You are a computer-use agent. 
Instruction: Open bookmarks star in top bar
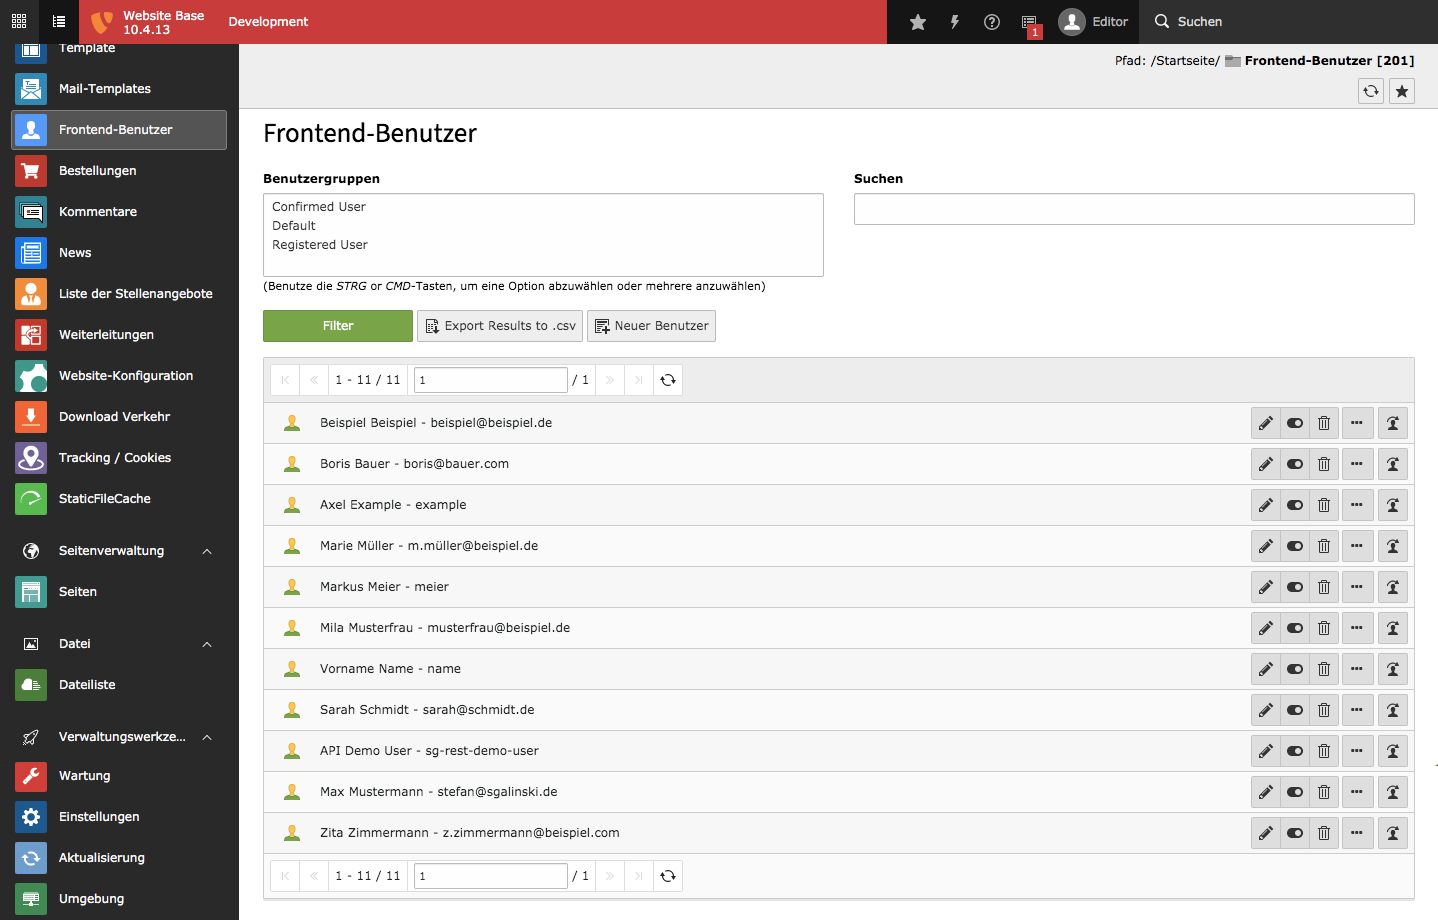918,22
